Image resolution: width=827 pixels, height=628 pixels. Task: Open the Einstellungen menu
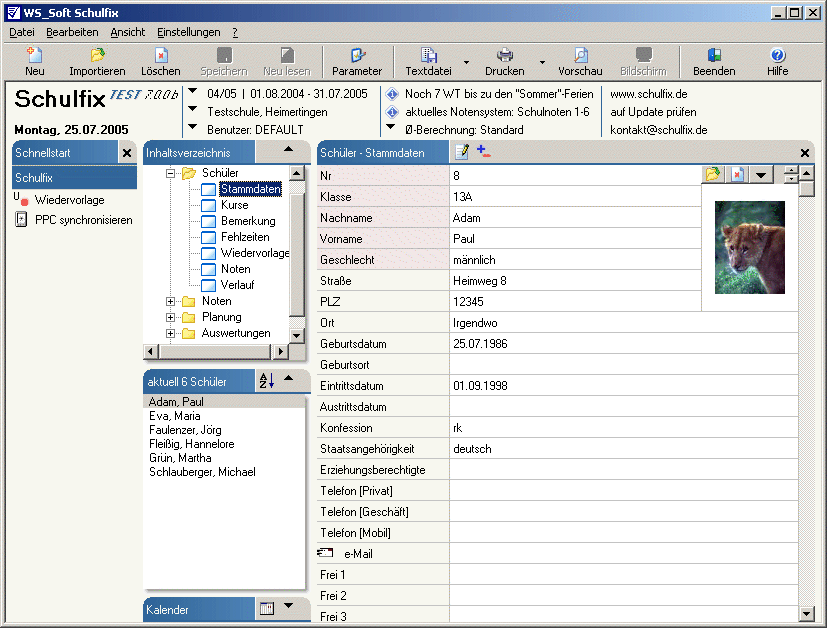189,32
